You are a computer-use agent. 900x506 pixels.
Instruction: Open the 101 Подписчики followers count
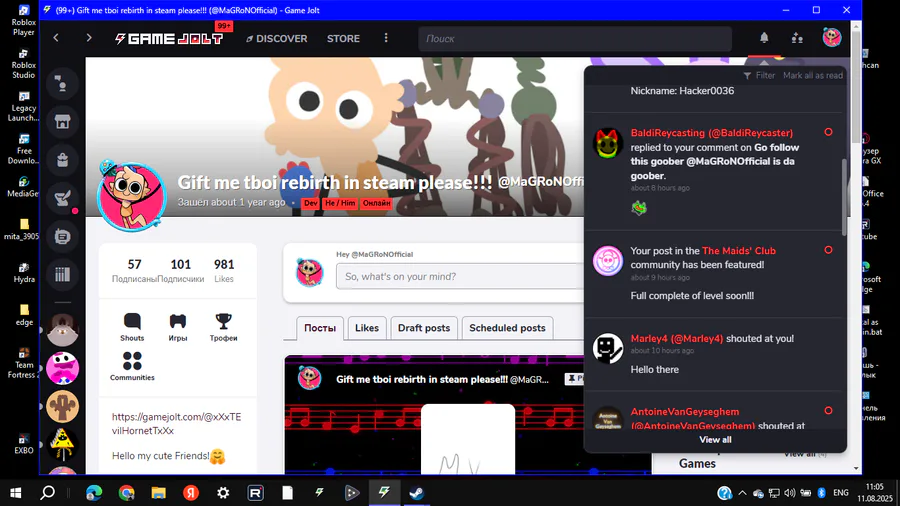(180, 271)
